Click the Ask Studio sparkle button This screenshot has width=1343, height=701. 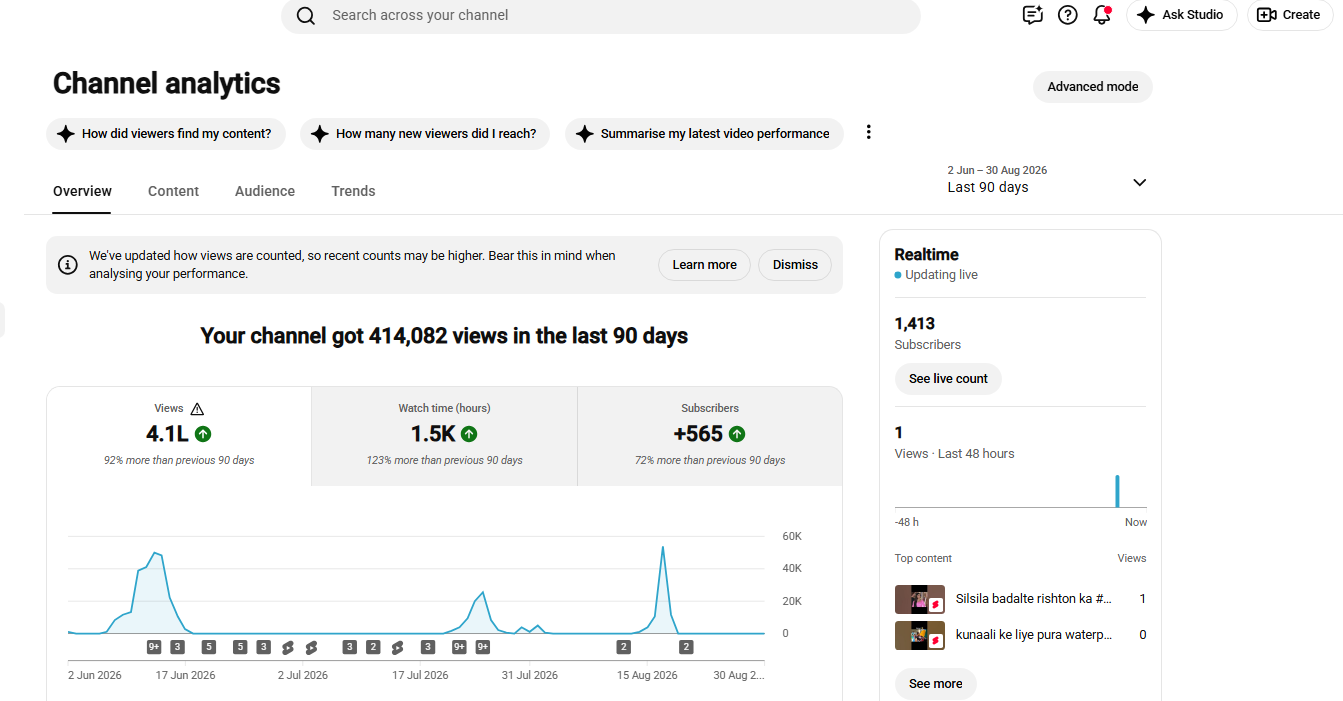(1181, 15)
